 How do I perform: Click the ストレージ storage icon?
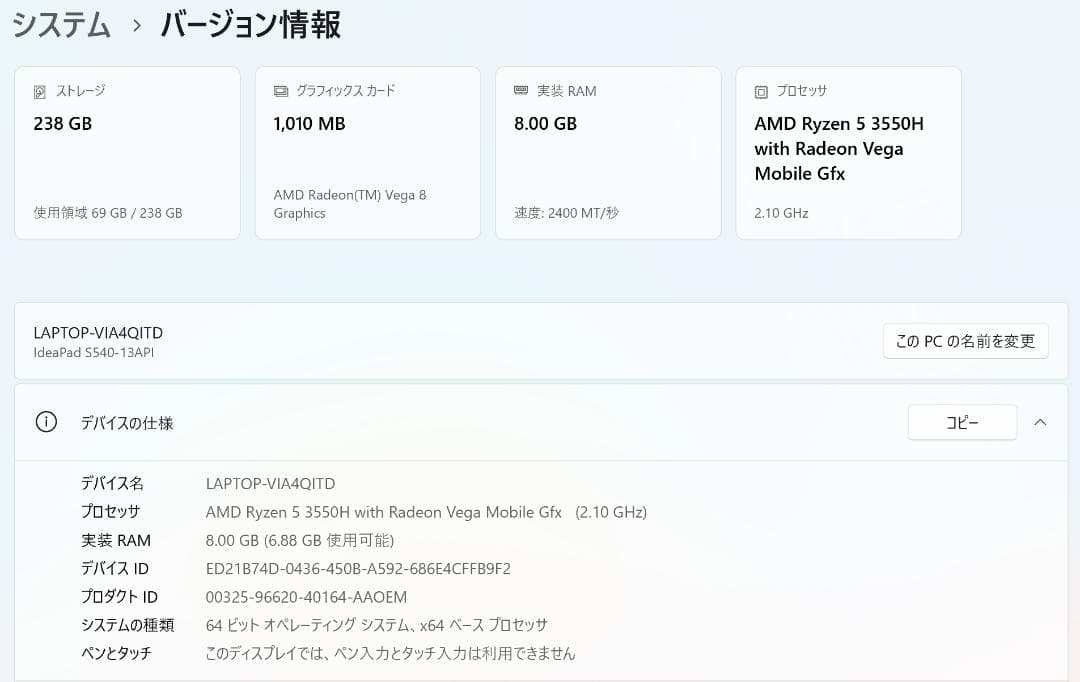click(40, 91)
